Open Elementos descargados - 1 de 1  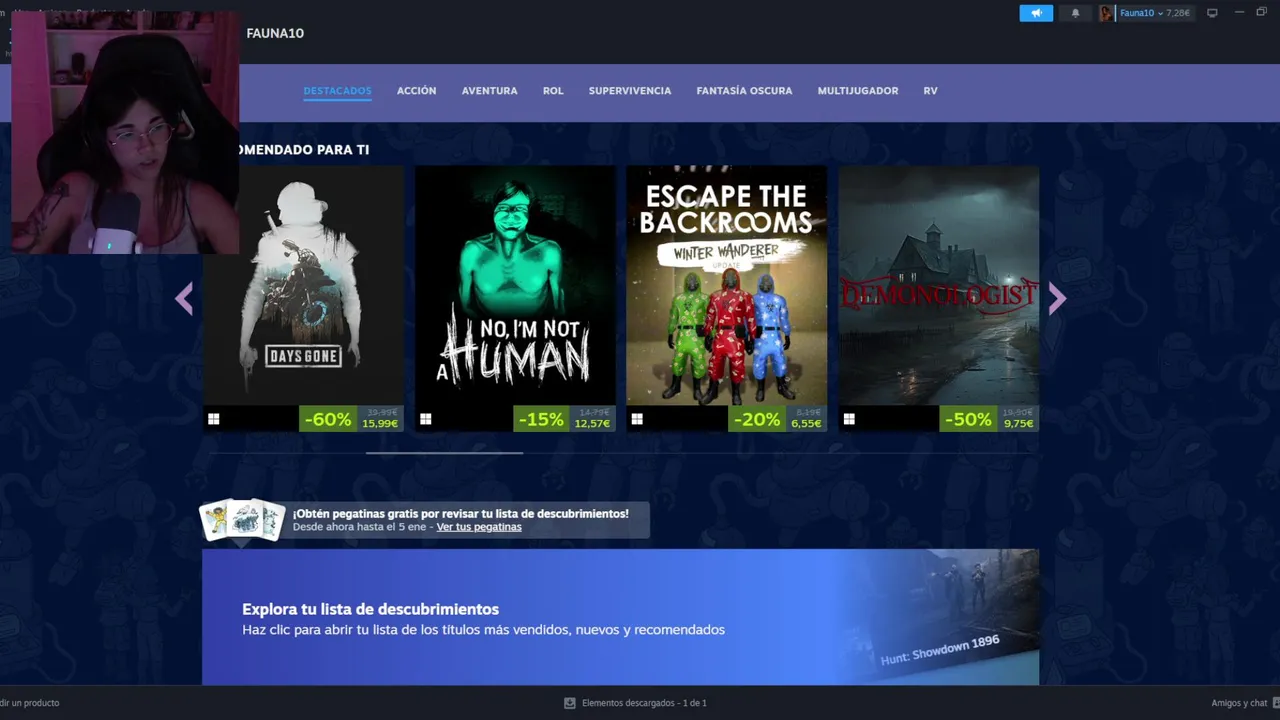644,703
